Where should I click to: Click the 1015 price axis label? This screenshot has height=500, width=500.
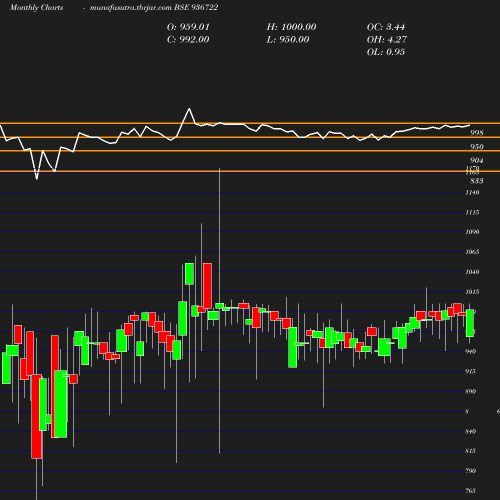(472, 292)
